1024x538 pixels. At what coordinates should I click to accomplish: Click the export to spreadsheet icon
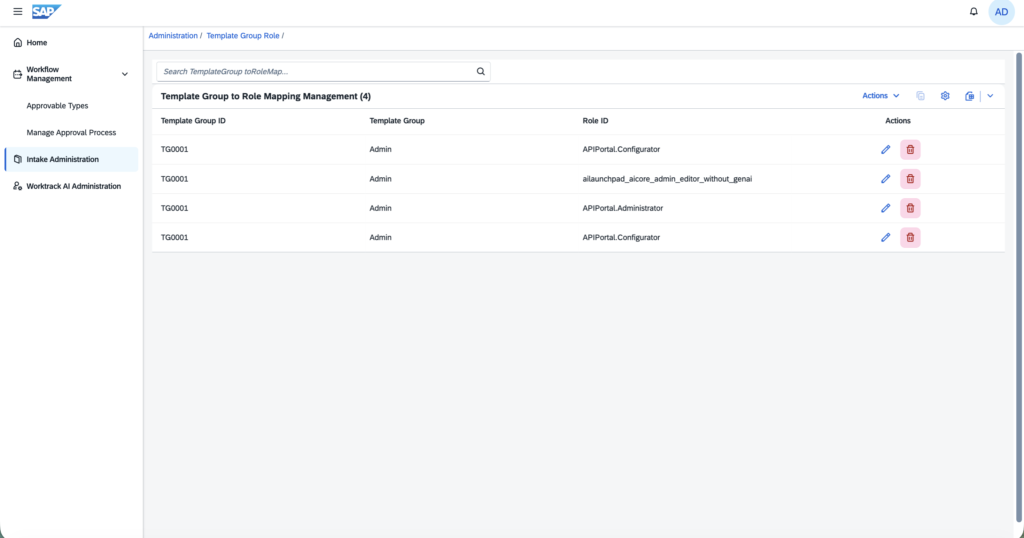970,96
